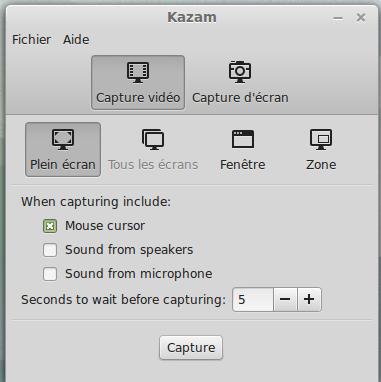This screenshot has height=382, width=381.
Task: Open the Fichier menu
Action: [31, 40]
